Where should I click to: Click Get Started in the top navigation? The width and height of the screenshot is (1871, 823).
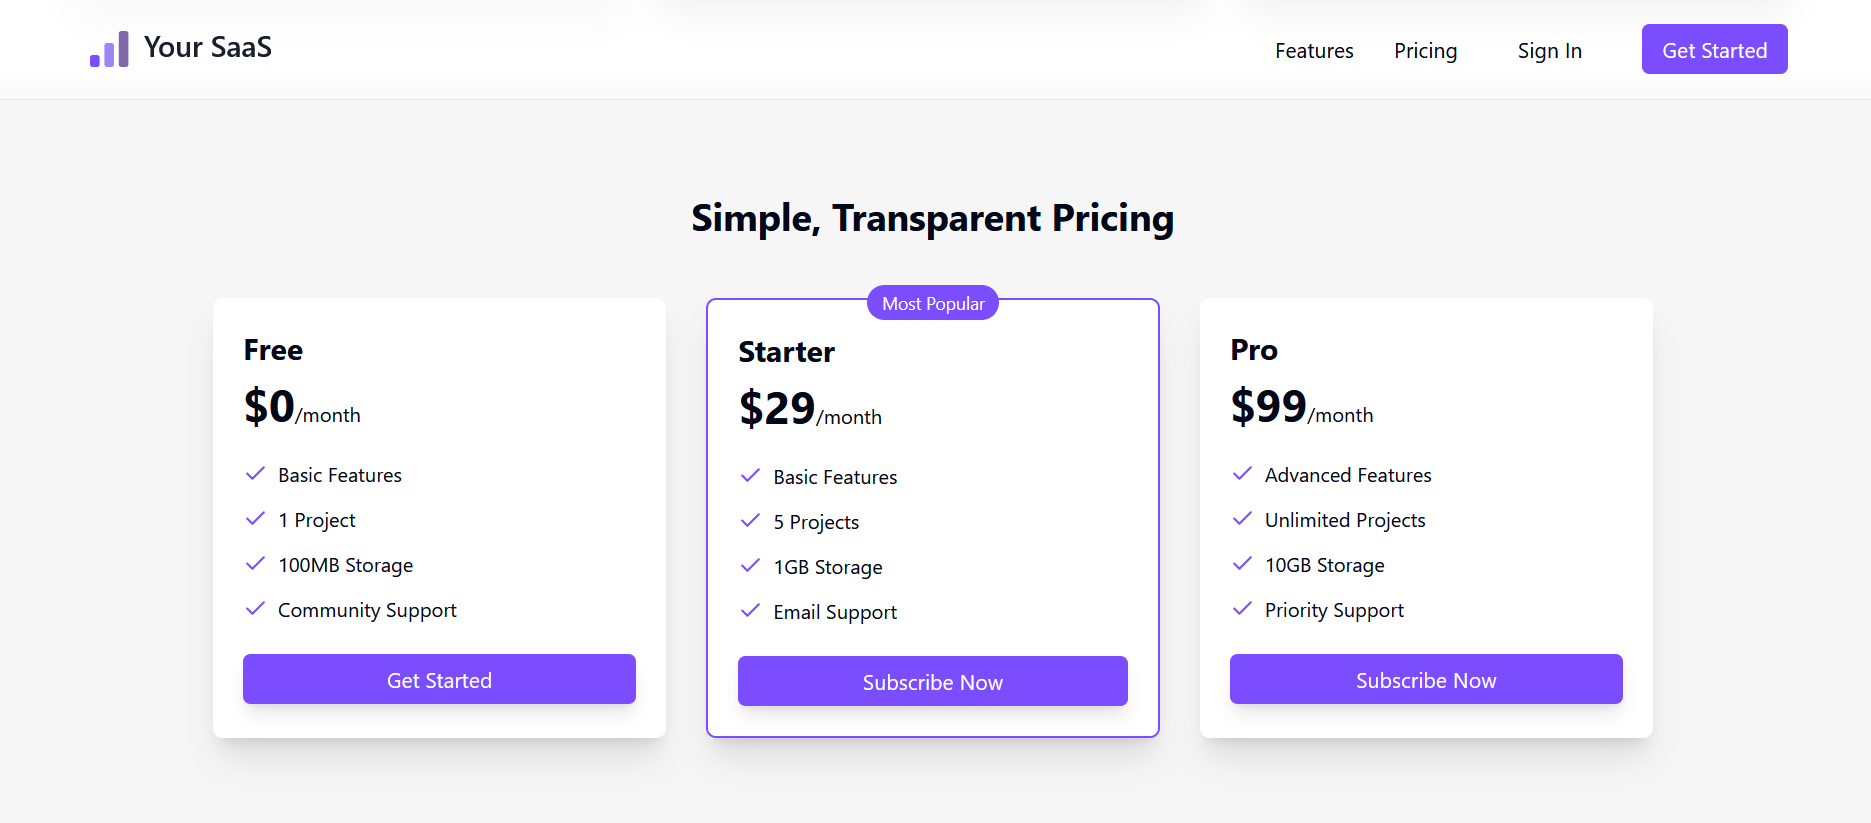pos(1714,49)
